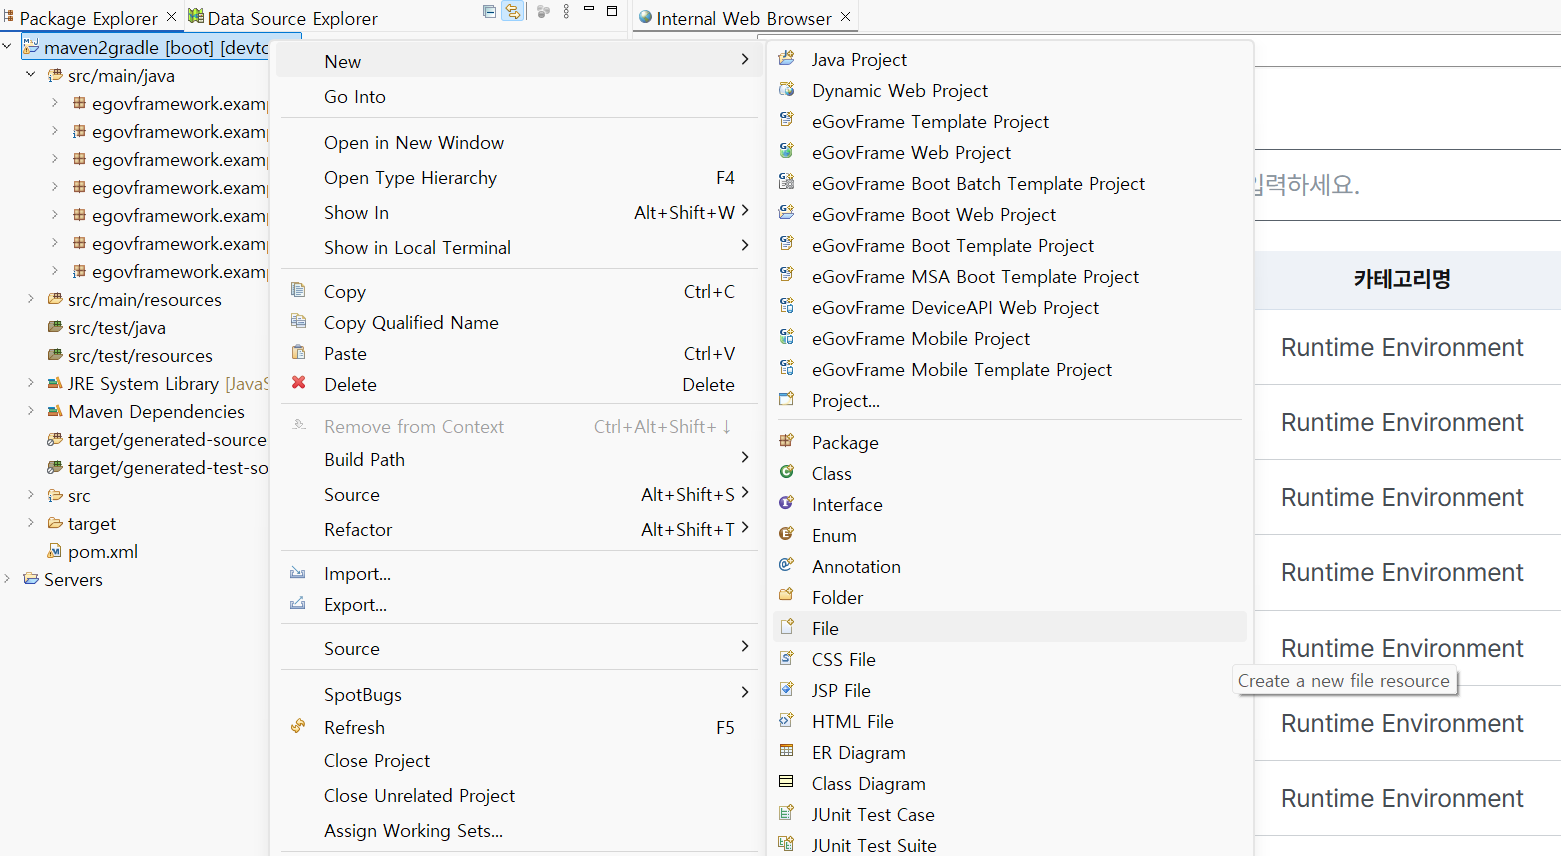Image resolution: width=1561 pixels, height=856 pixels.
Task: Close the Internal Web Browser tab
Action: coord(846,17)
